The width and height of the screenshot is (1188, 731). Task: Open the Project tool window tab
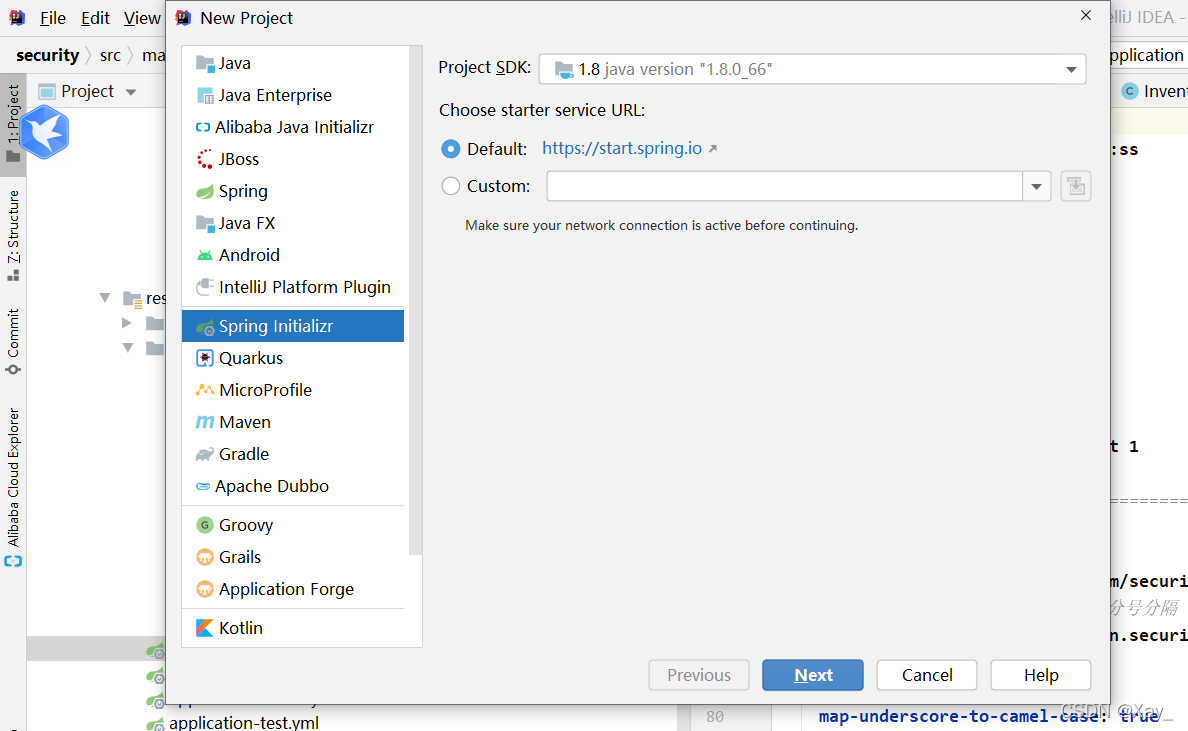point(13,124)
